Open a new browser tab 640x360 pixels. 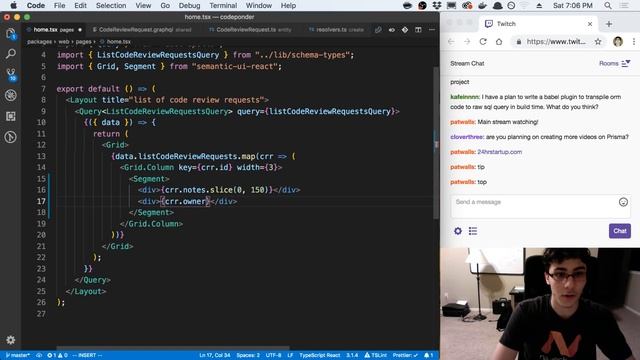click(609, 24)
